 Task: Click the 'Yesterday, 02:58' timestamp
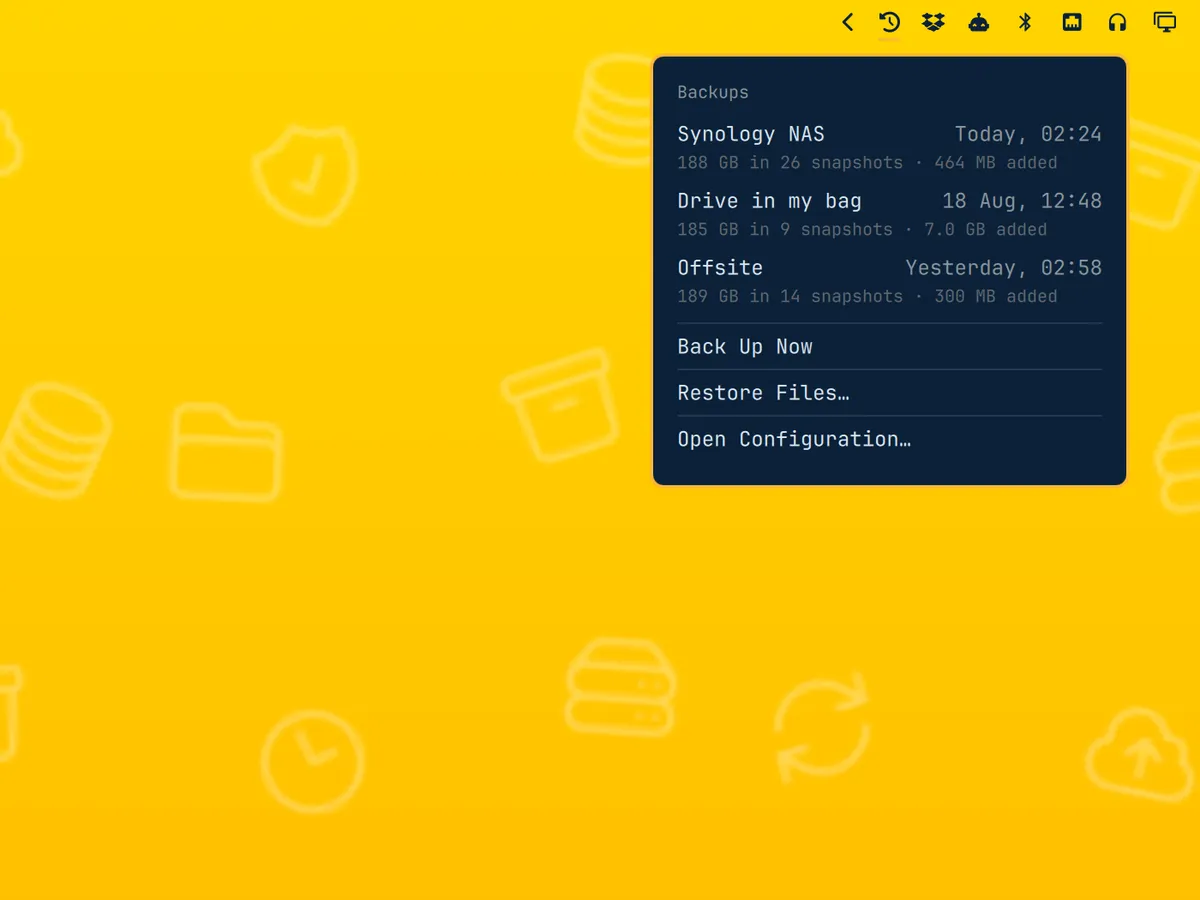pyautogui.click(x=1004, y=268)
